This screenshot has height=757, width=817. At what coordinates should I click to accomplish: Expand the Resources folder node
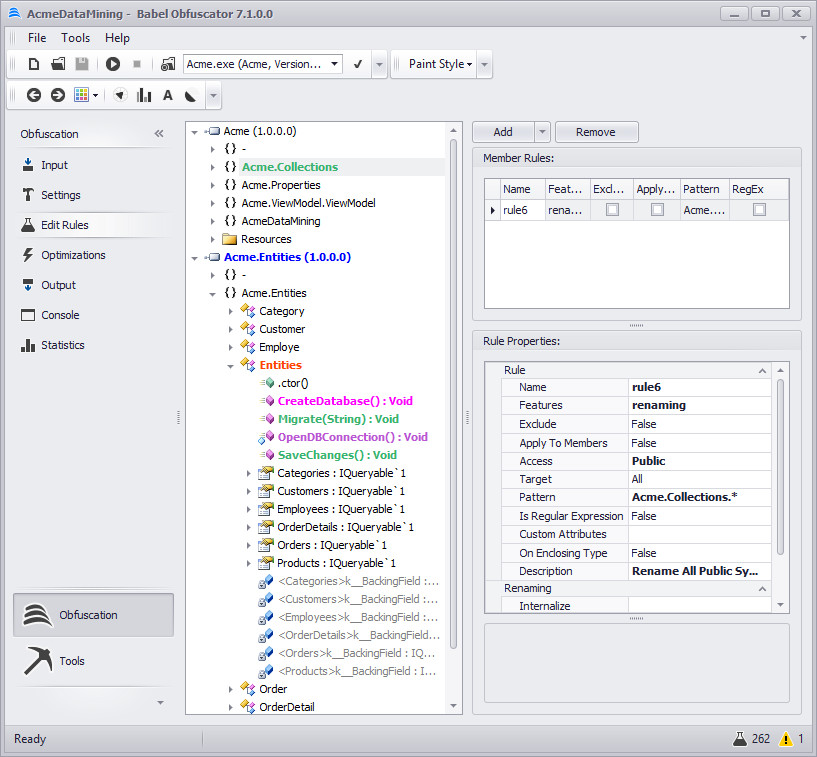213,240
